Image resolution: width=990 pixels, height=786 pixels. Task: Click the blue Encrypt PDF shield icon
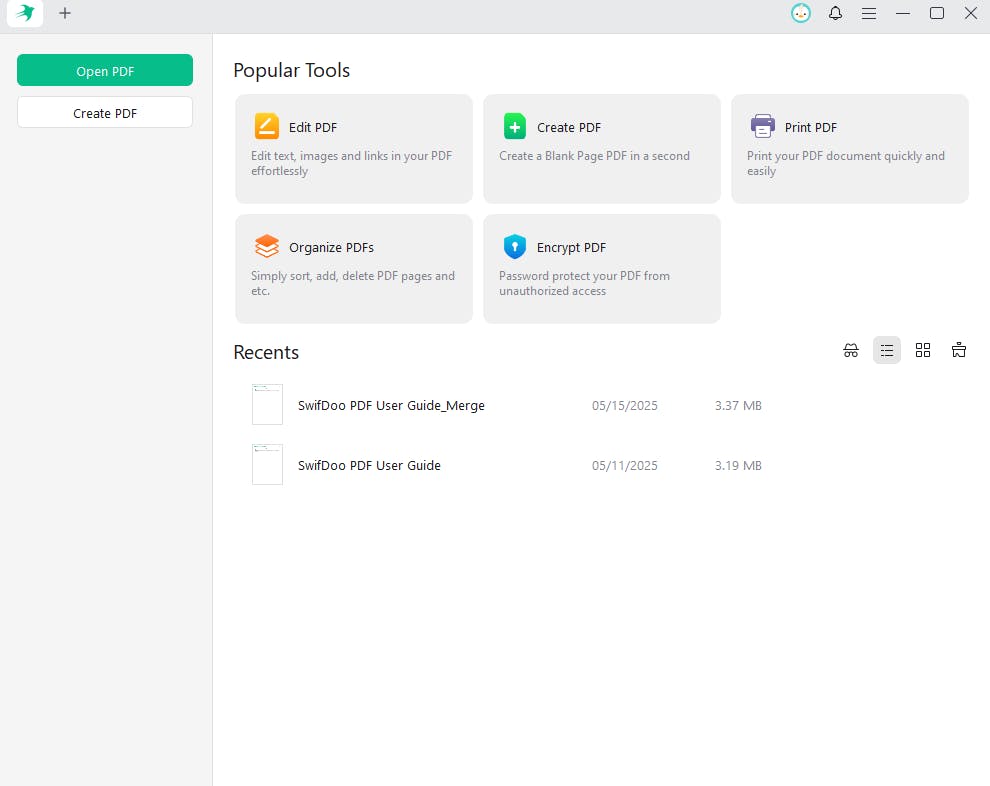pyautogui.click(x=515, y=246)
